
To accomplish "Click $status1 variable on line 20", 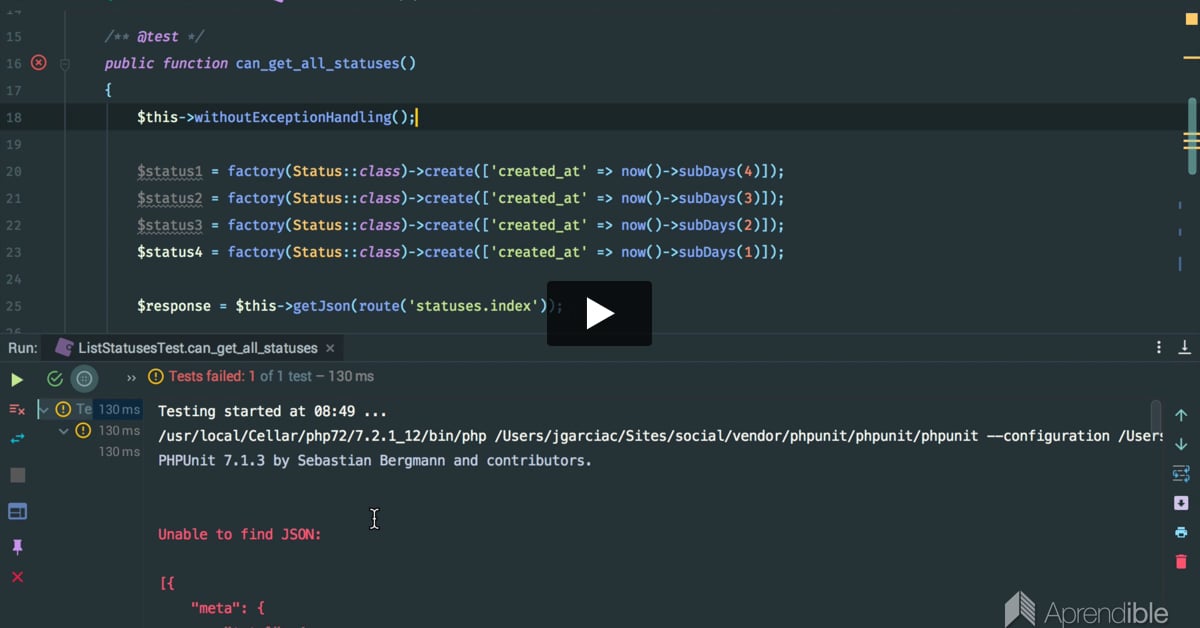I will point(170,171).
